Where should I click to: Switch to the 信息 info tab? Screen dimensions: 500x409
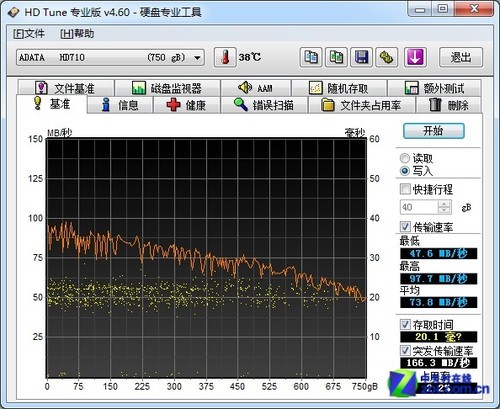pyautogui.click(x=120, y=105)
